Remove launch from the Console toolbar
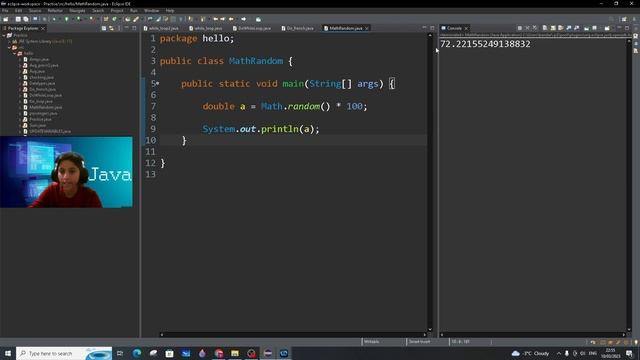The image size is (640, 360). click(x=527, y=28)
